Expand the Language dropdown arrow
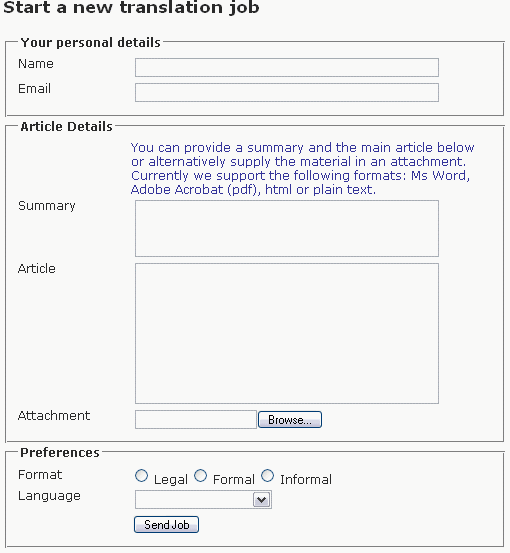The image size is (510, 553). [262, 500]
